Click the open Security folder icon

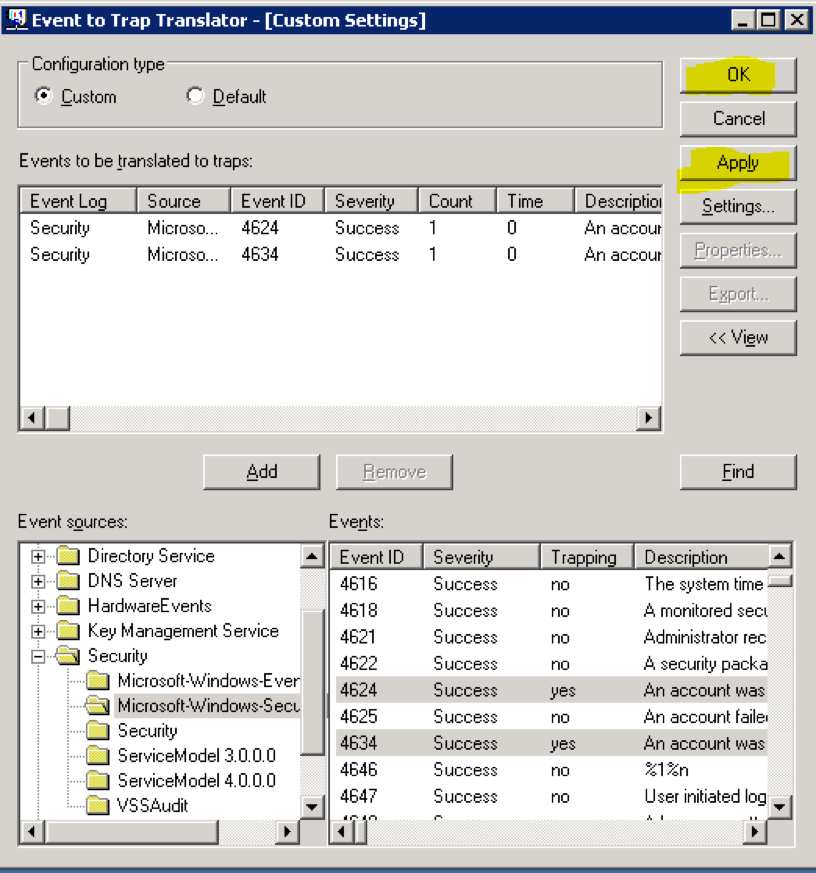67,657
